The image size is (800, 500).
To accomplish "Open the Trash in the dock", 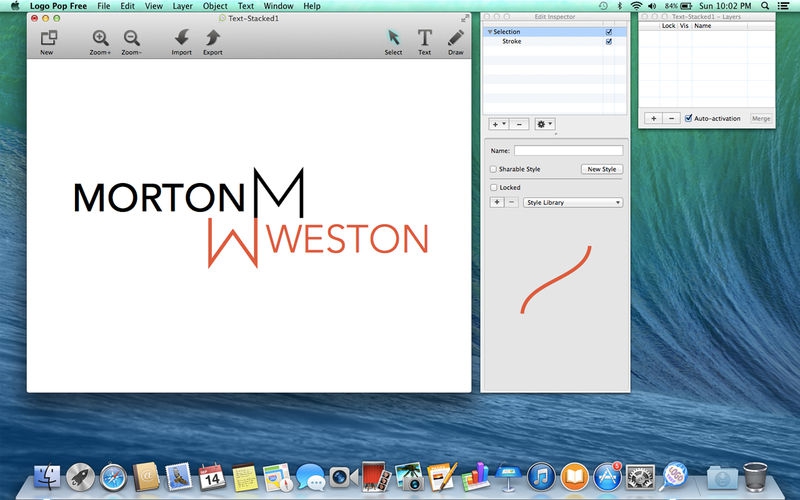I will coord(755,477).
